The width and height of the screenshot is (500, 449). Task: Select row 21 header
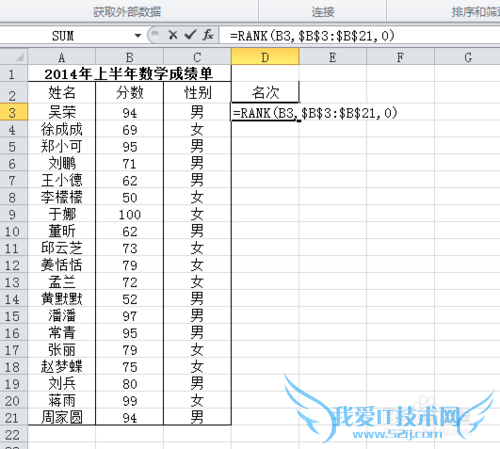coord(14,417)
